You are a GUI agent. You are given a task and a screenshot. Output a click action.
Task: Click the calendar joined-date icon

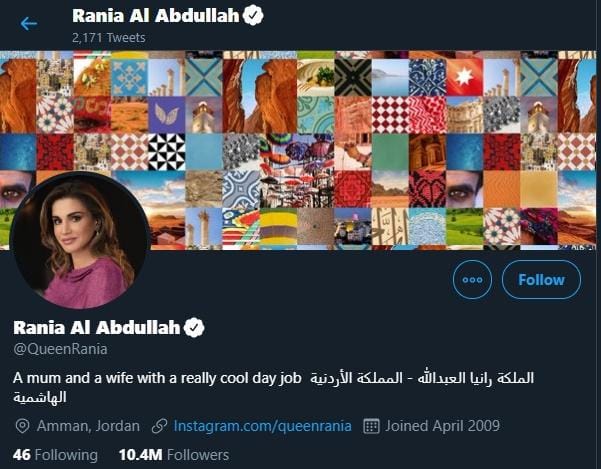371,426
